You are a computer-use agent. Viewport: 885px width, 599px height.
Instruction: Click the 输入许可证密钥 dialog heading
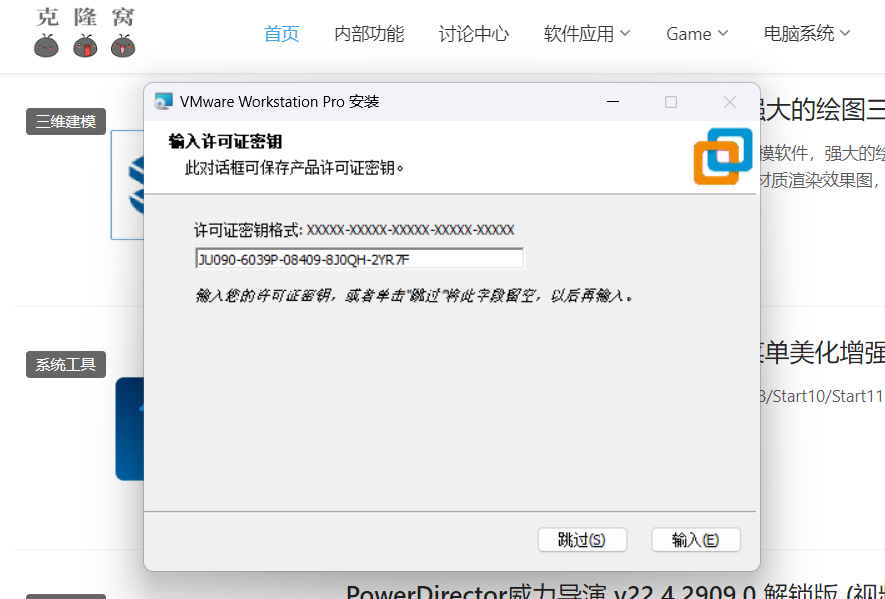[x=225, y=142]
